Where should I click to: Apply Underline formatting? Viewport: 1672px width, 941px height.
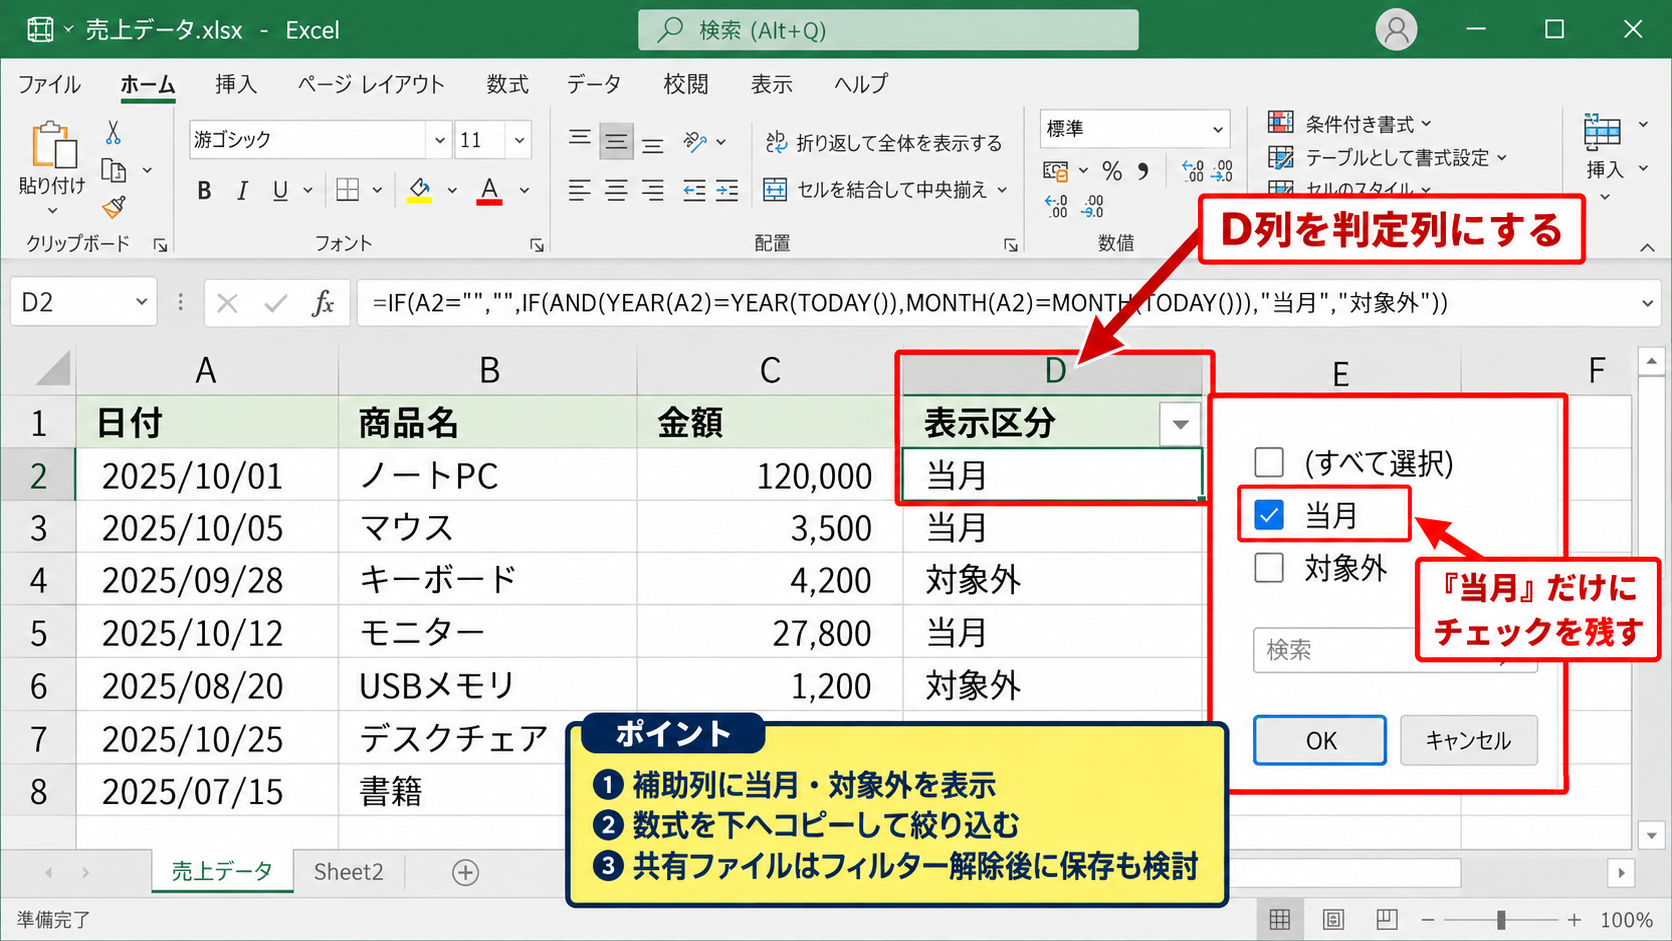(x=280, y=190)
